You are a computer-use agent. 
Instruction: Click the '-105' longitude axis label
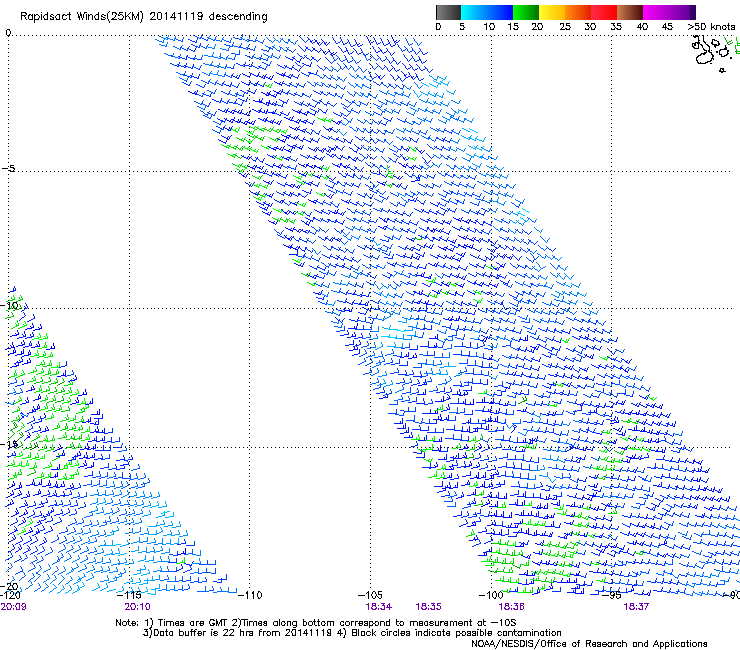click(370, 595)
